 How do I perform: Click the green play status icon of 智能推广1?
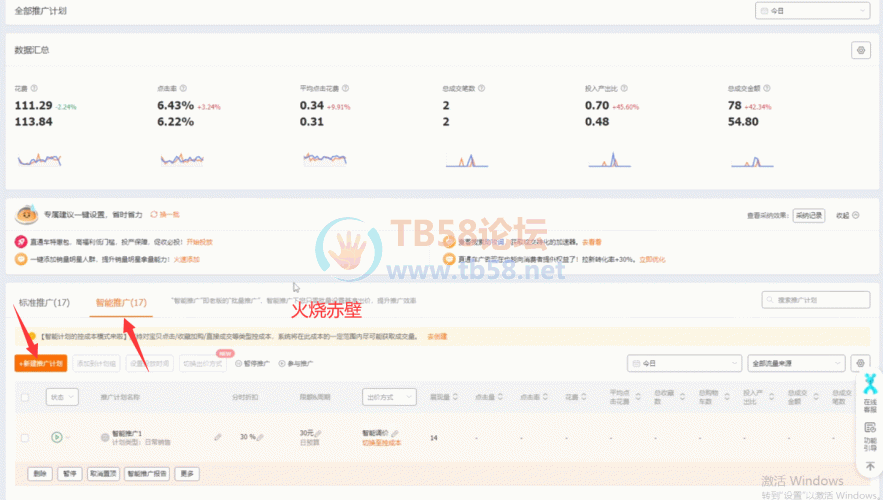[x=57, y=436]
